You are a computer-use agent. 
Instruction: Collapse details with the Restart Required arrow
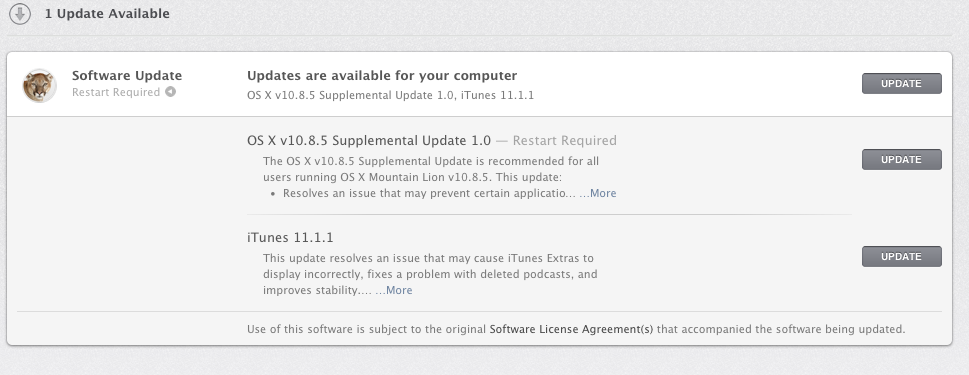pyautogui.click(x=170, y=92)
